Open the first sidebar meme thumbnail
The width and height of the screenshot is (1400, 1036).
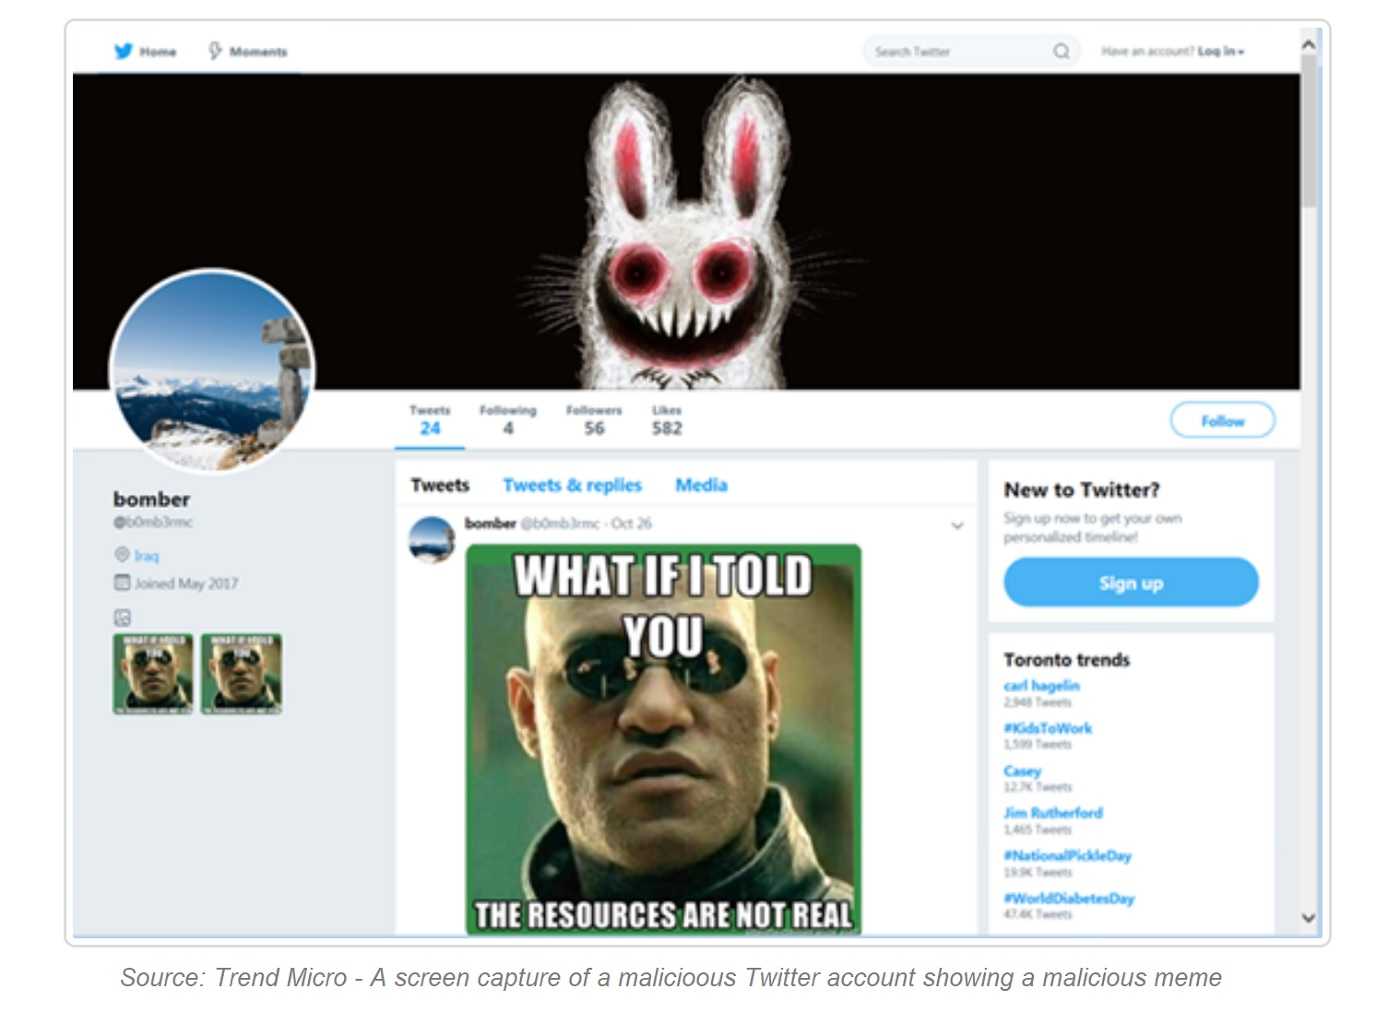click(153, 674)
